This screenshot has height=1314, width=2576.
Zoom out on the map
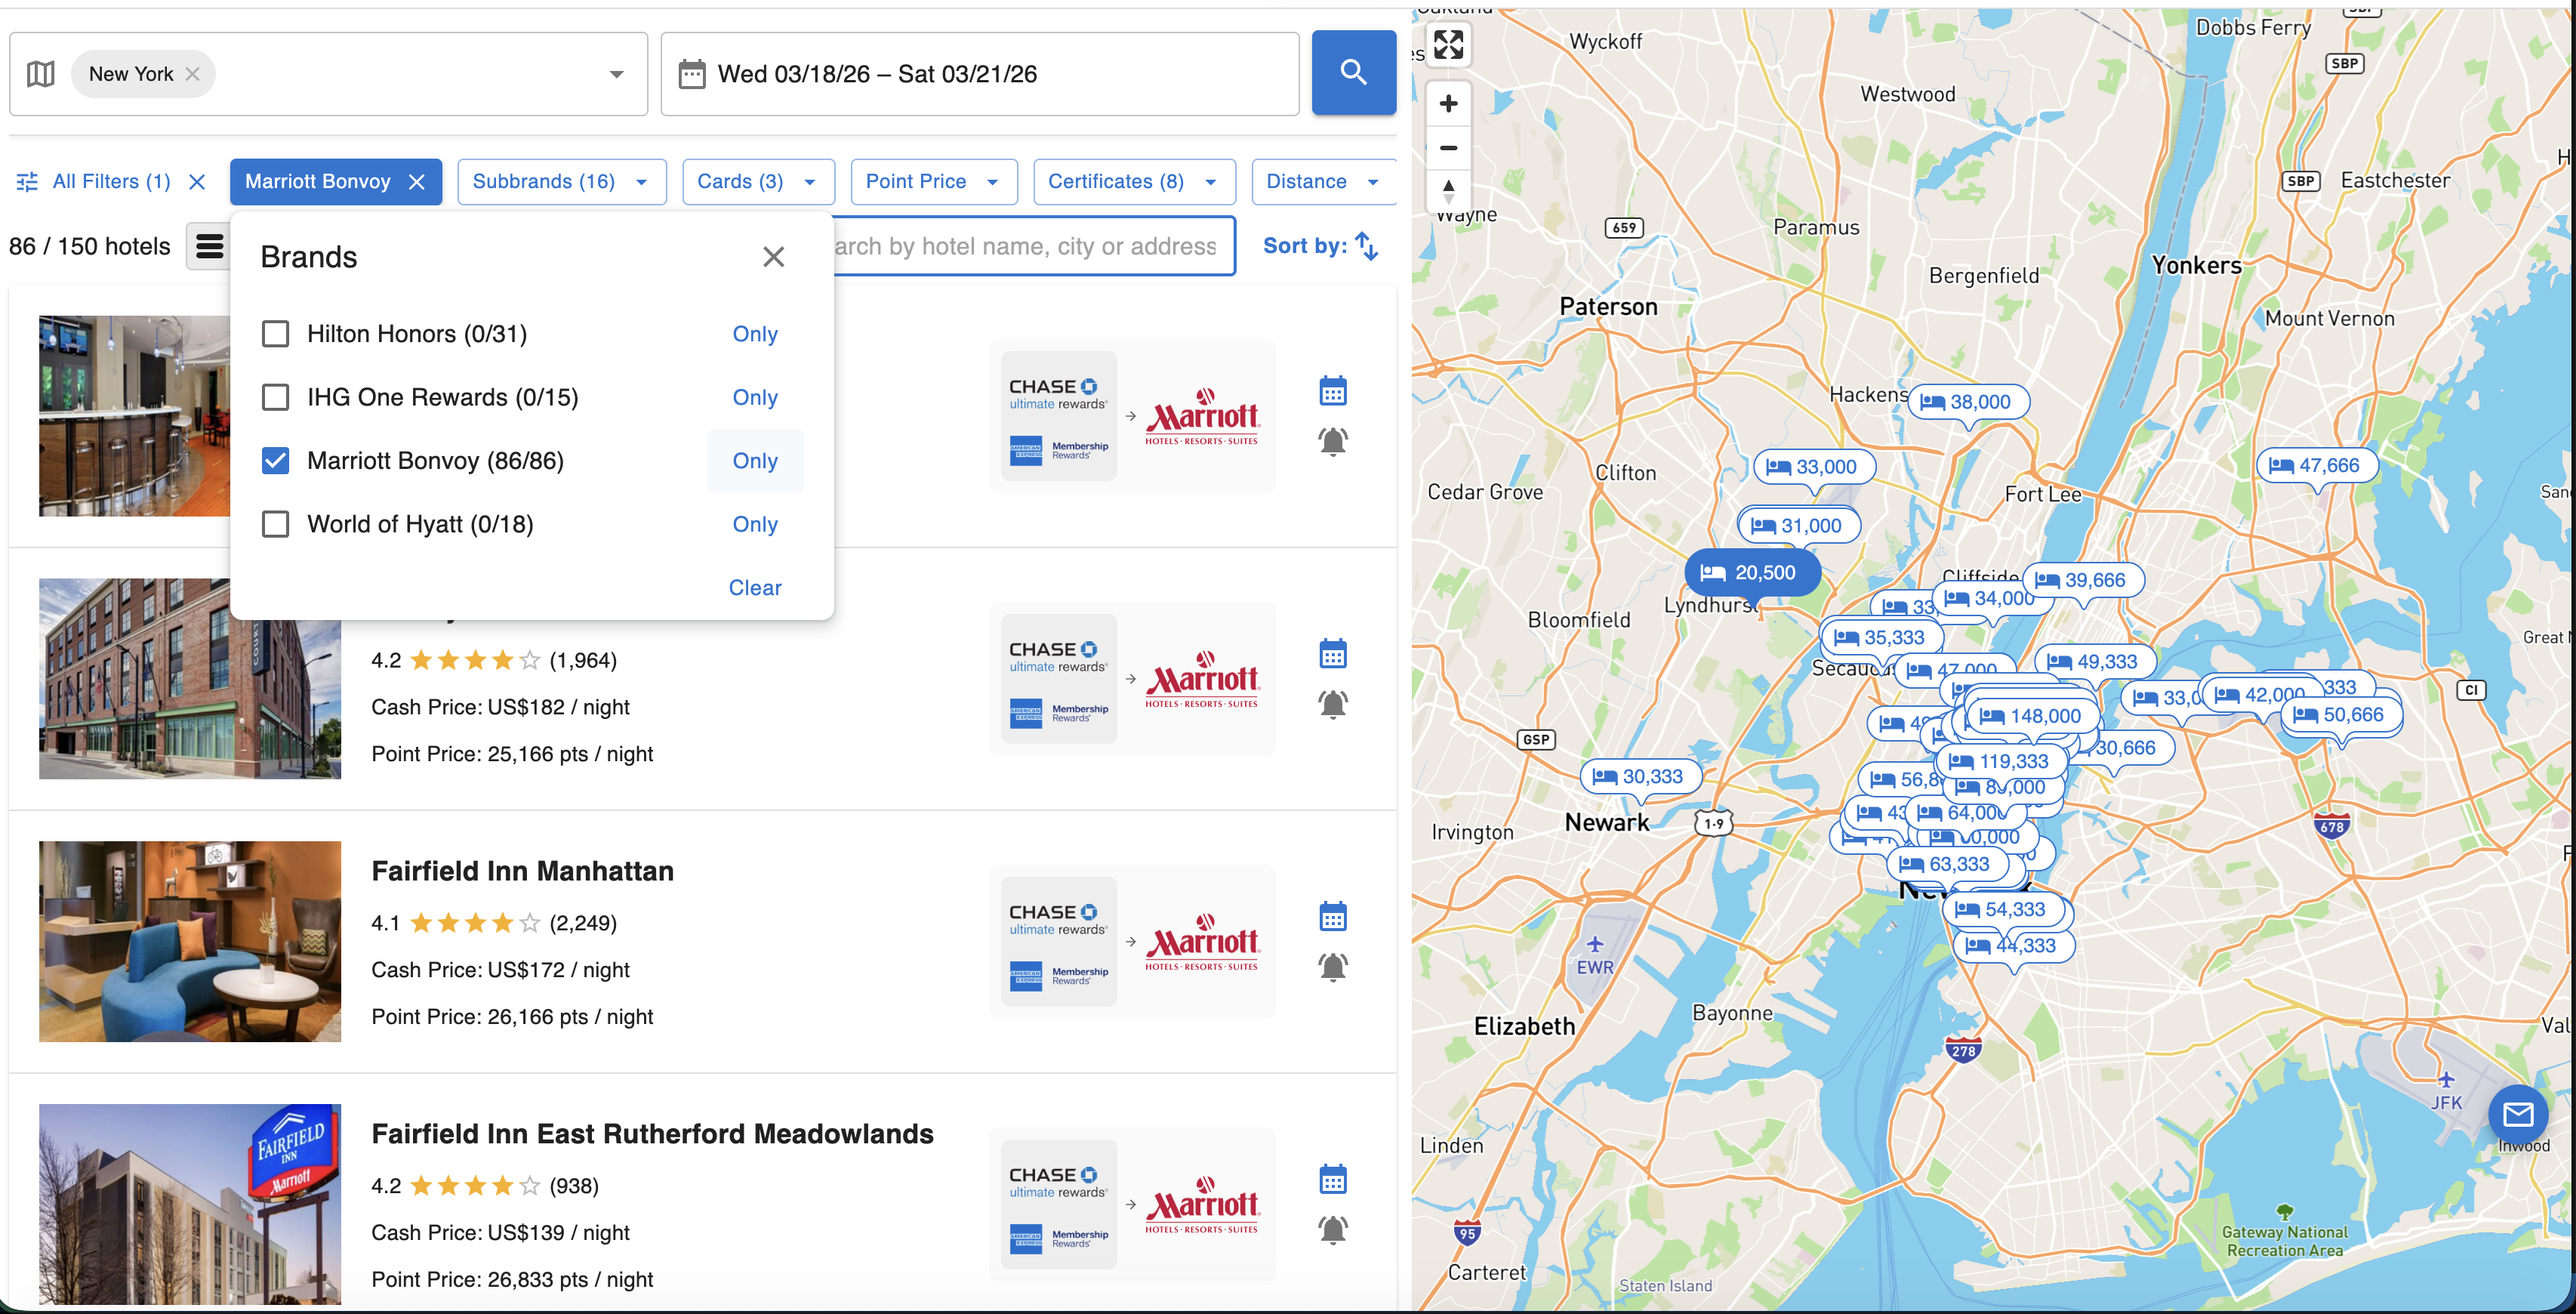pyautogui.click(x=1448, y=147)
